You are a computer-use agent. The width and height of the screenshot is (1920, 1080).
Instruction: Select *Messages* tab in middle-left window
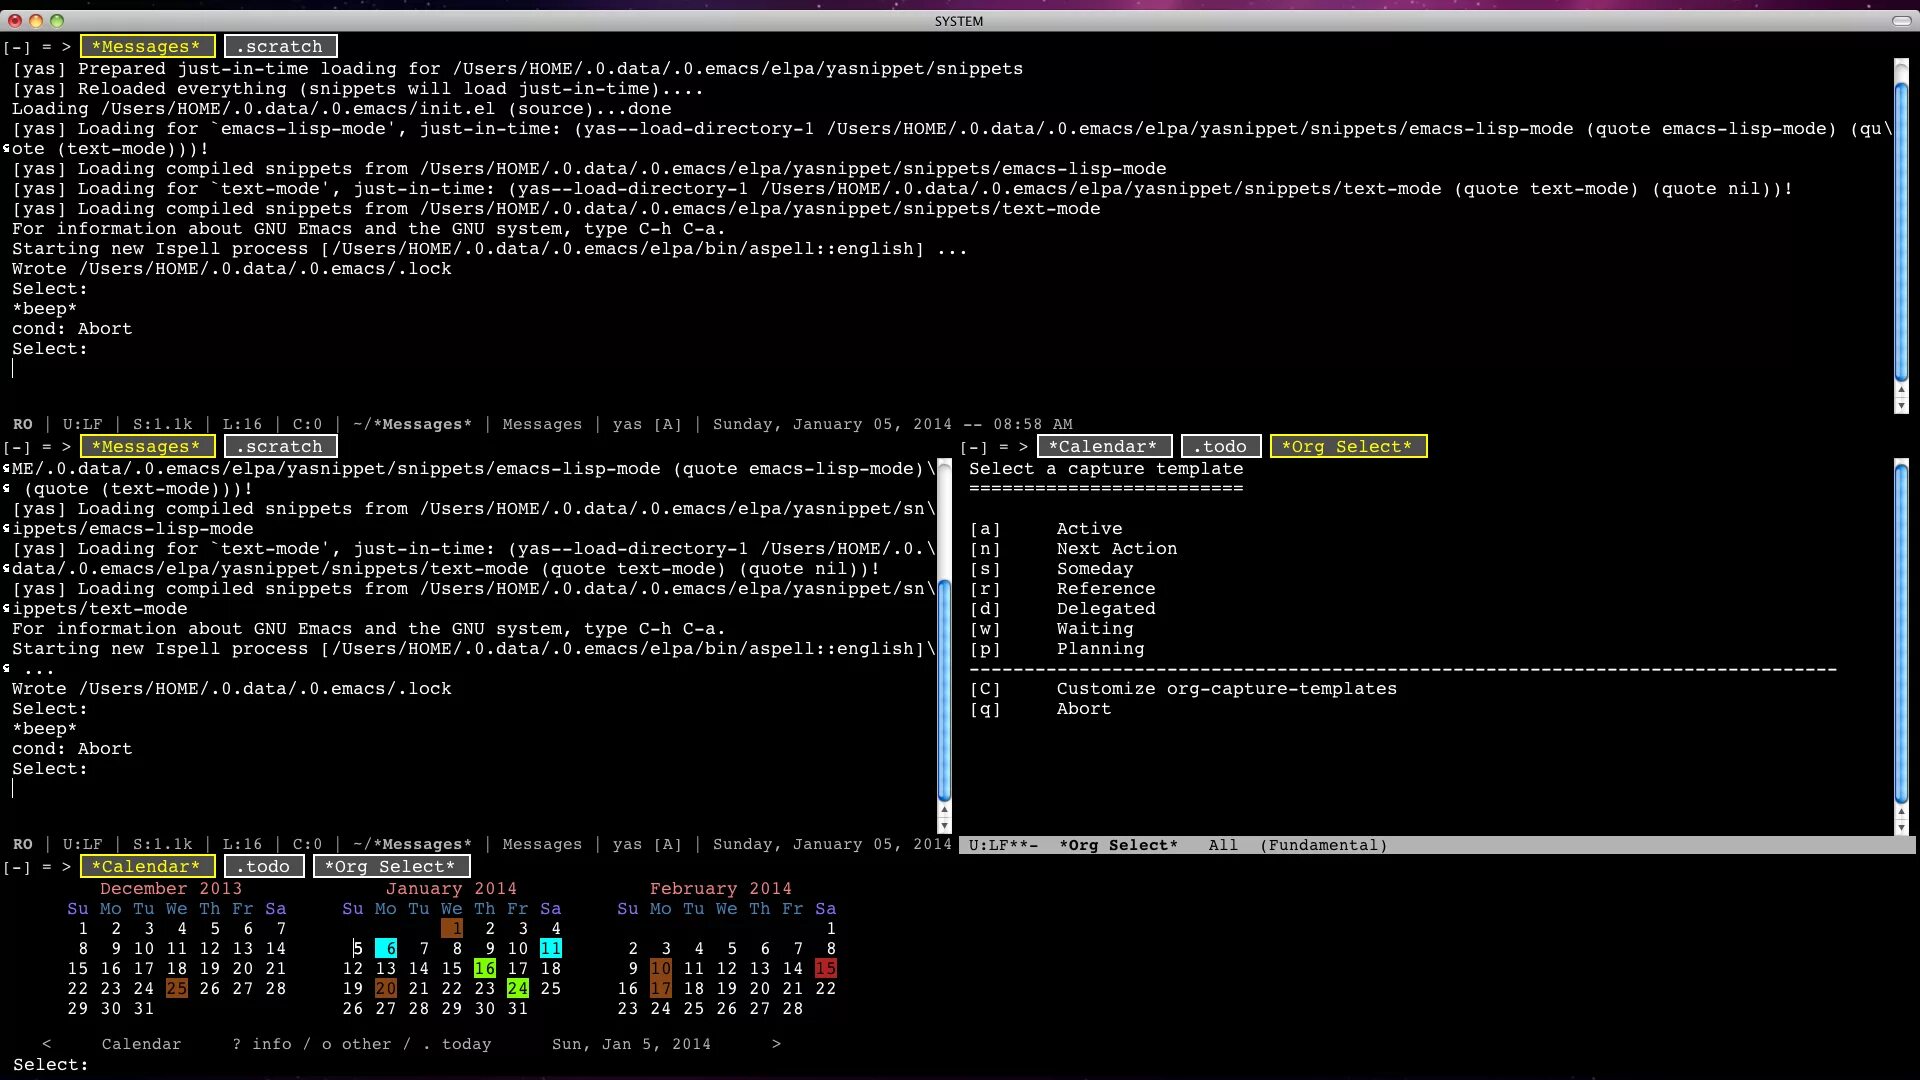click(x=147, y=446)
